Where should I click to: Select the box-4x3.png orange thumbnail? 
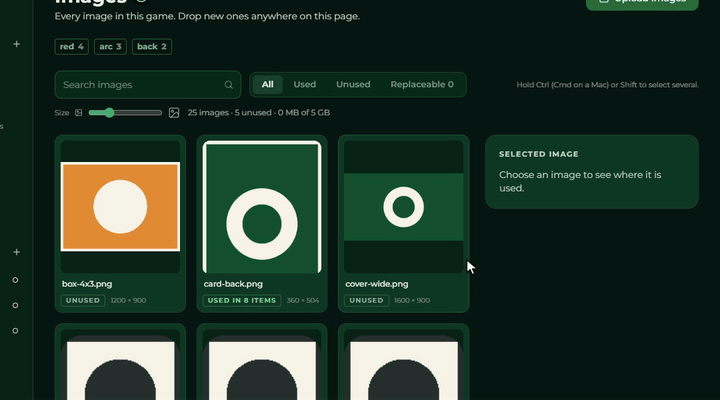coord(120,207)
